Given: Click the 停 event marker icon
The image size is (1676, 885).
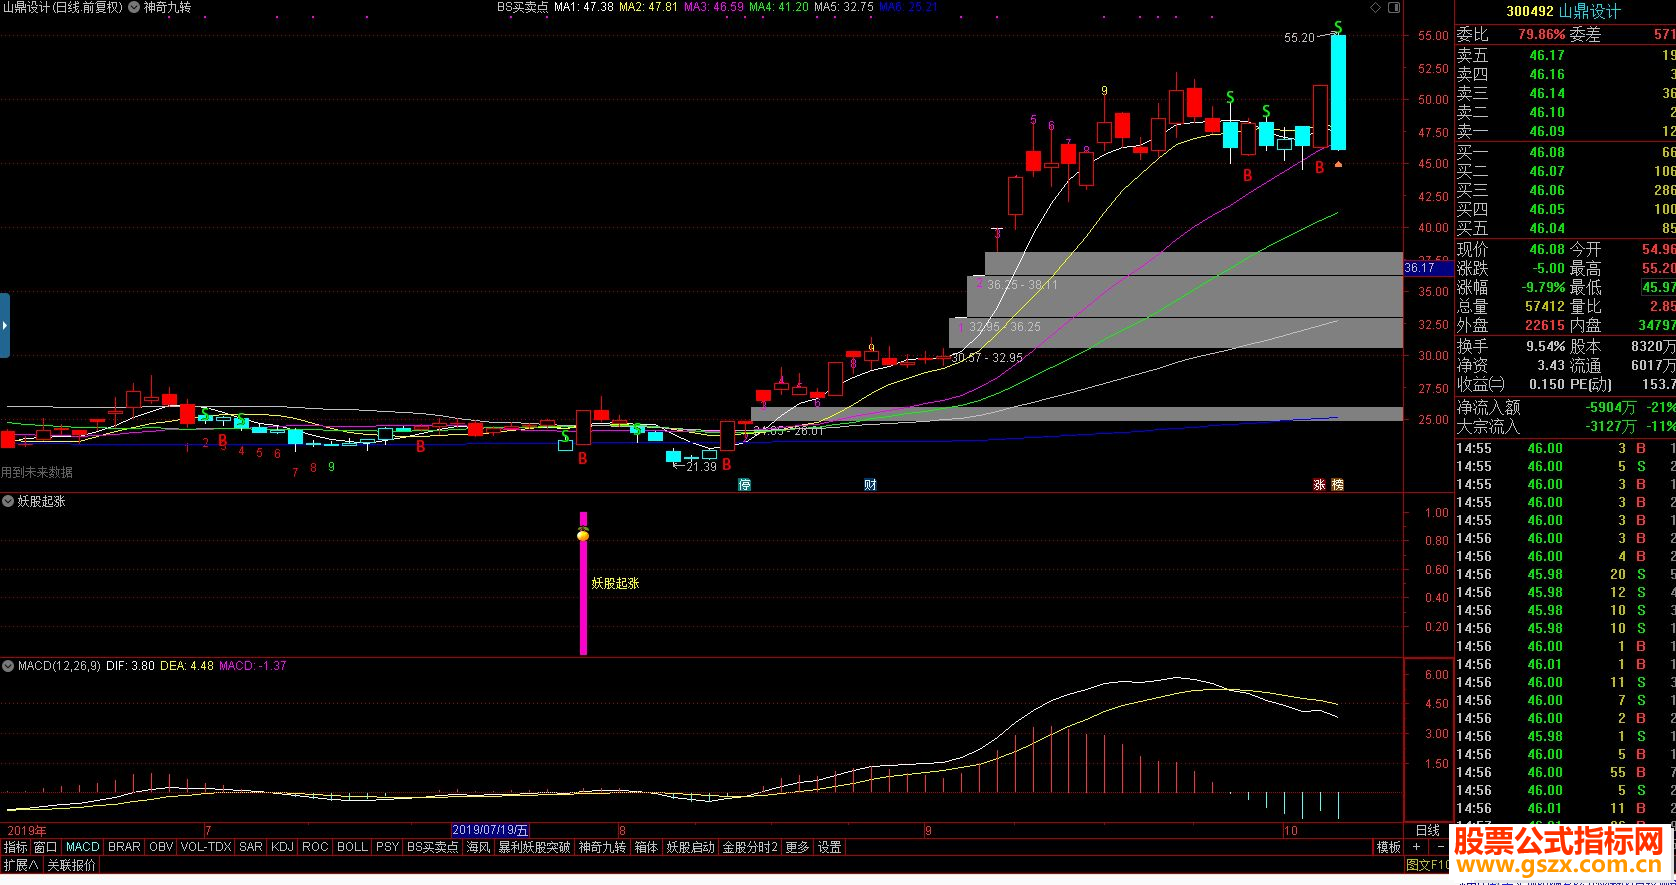Looking at the screenshot, I should click(744, 485).
